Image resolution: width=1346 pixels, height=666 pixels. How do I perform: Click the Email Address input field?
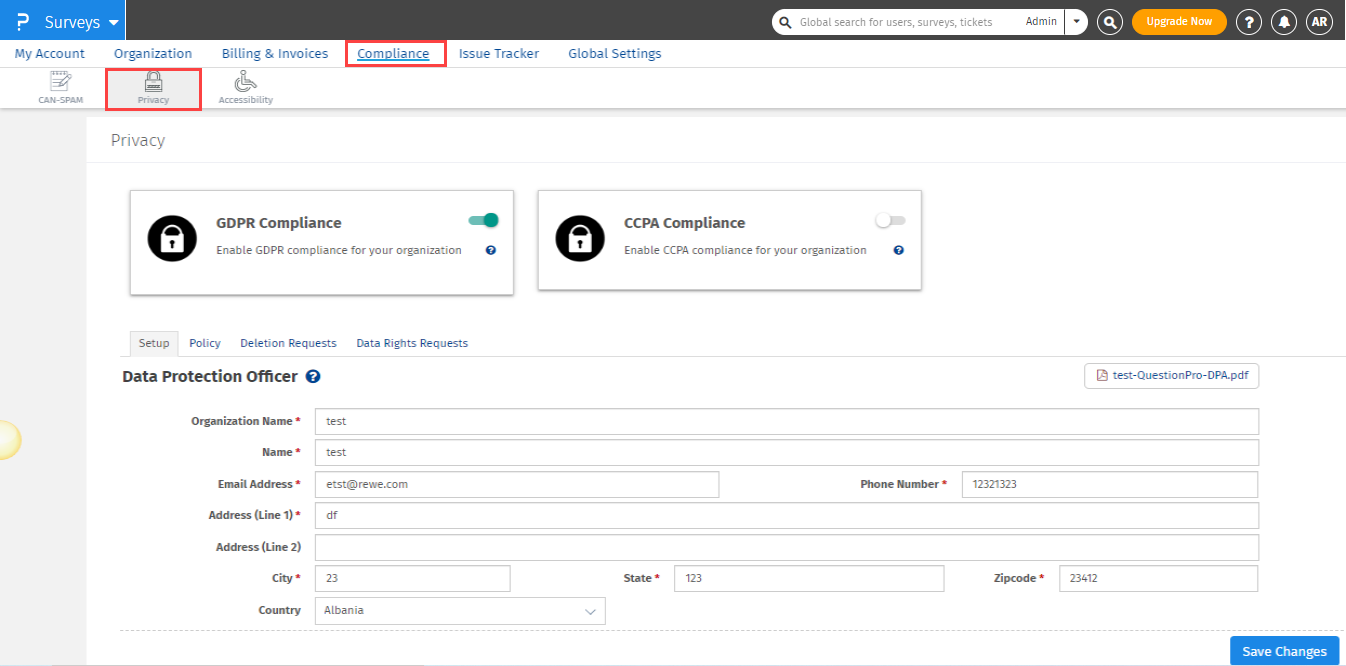pos(517,484)
